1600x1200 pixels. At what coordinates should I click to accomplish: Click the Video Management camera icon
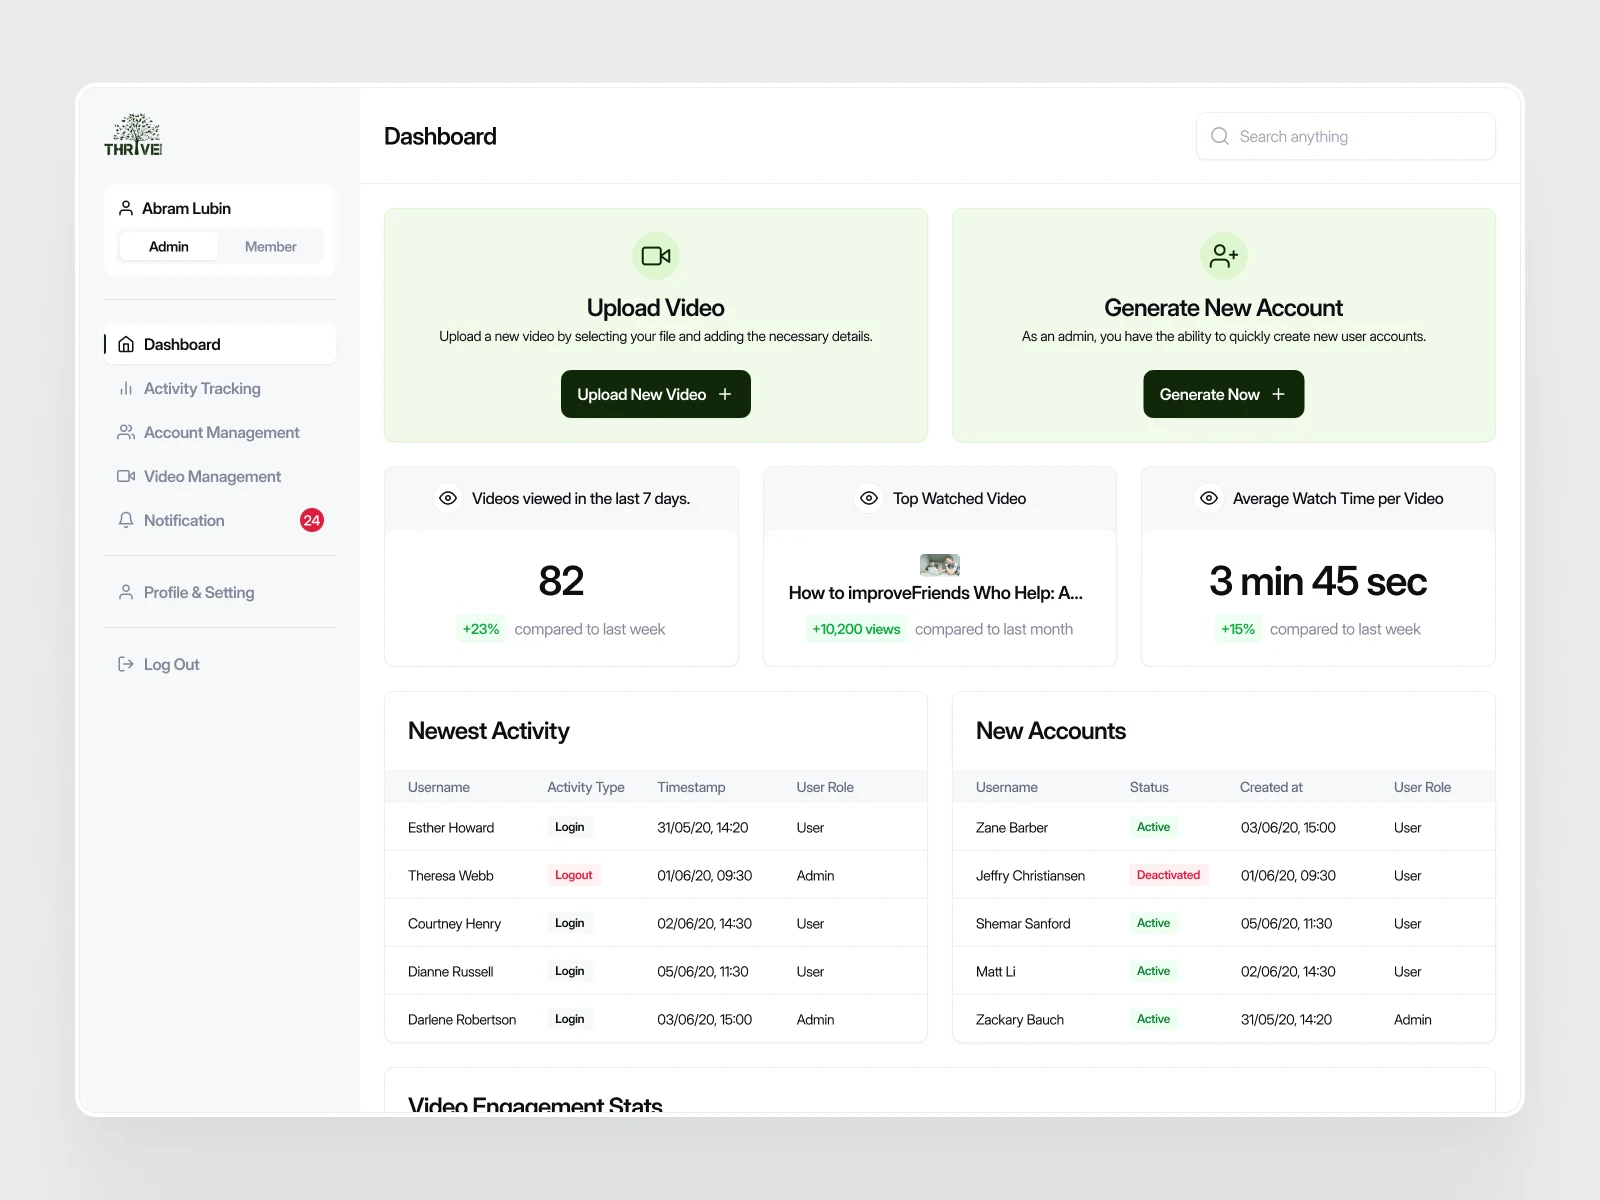[x=126, y=476]
